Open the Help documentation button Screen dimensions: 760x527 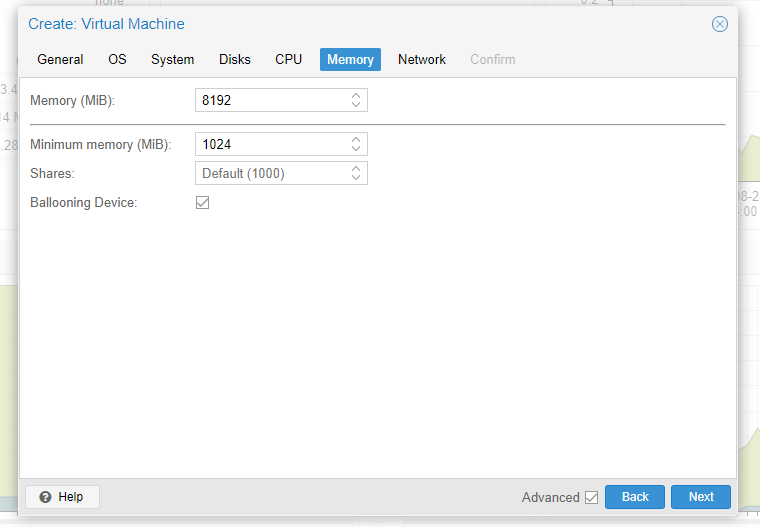(x=62, y=497)
